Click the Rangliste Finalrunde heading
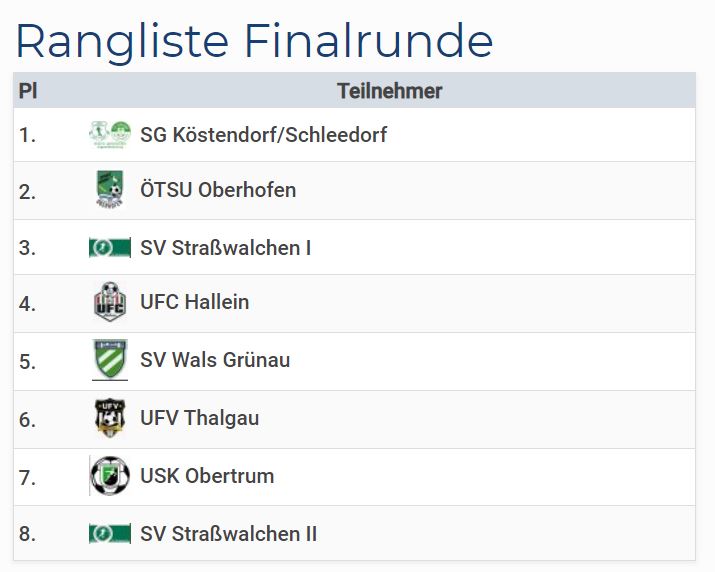Viewport: 715px width, 572px height. coord(254,41)
